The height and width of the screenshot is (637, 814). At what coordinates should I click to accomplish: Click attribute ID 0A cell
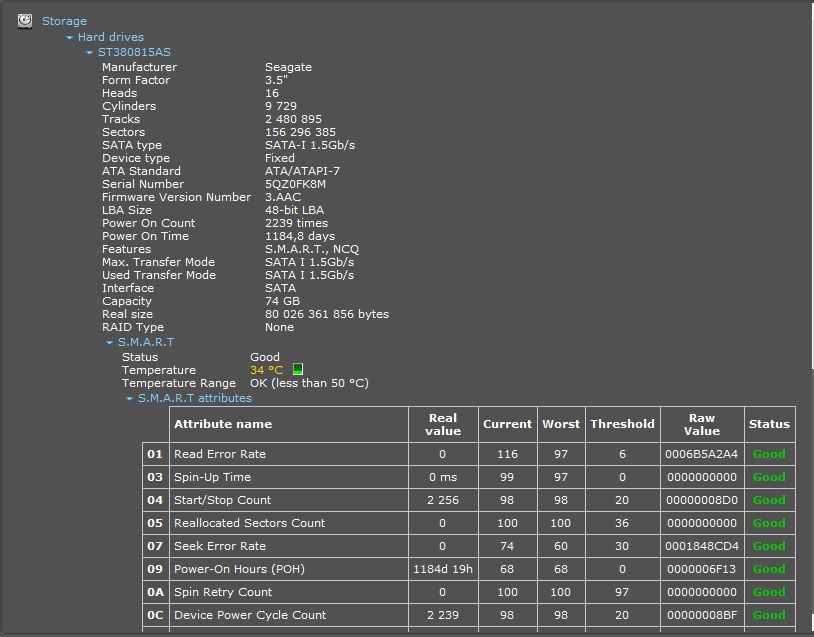coord(155,592)
